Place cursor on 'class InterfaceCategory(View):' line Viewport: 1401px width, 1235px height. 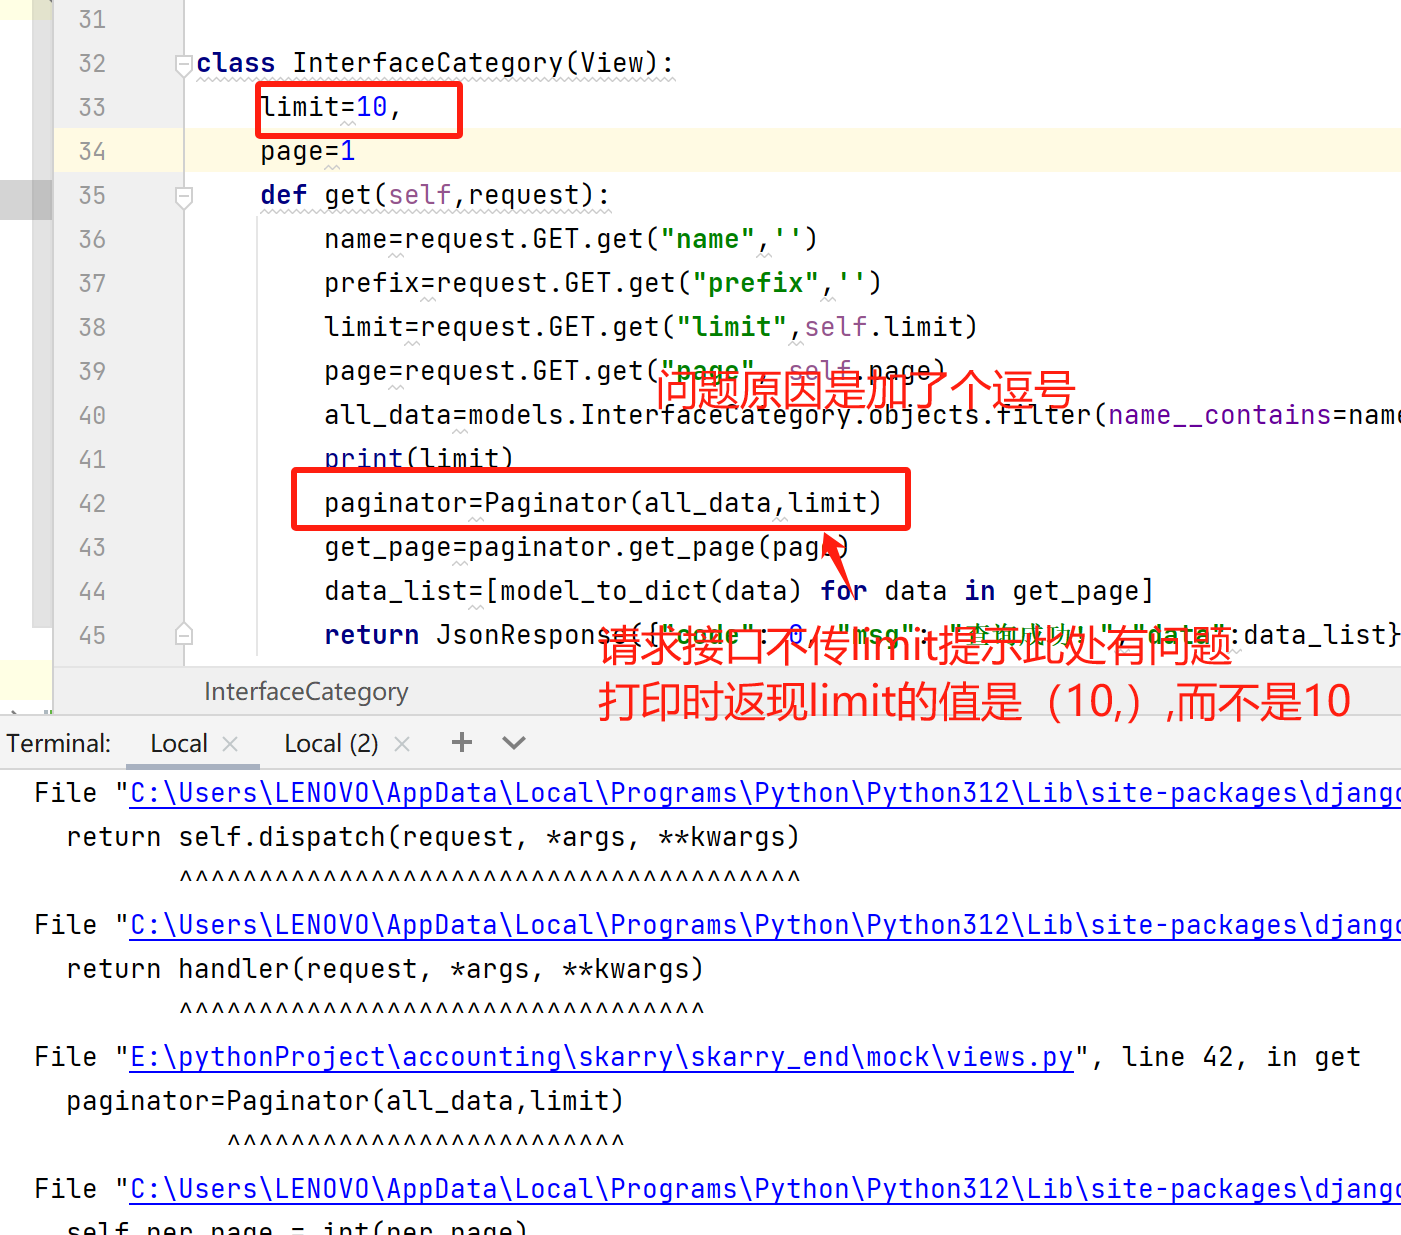(x=435, y=63)
